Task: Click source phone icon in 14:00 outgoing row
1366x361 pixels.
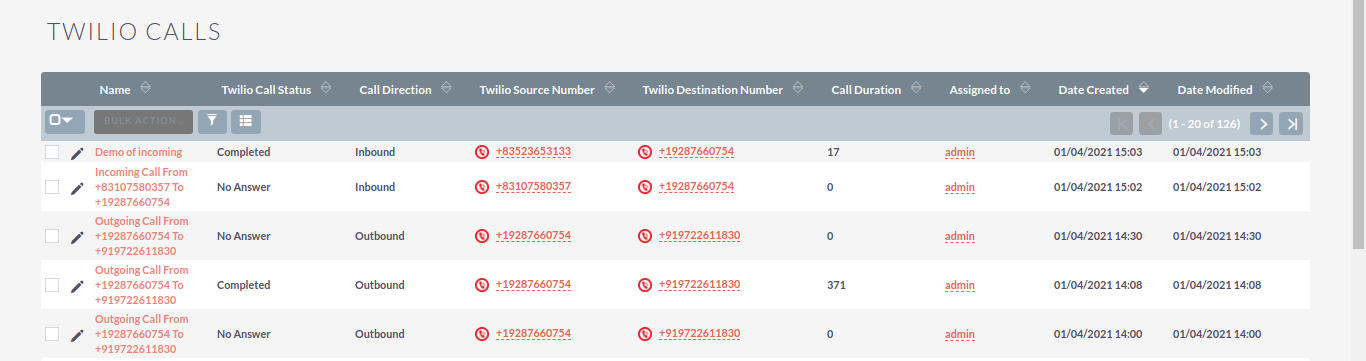Action: point(482,334)
